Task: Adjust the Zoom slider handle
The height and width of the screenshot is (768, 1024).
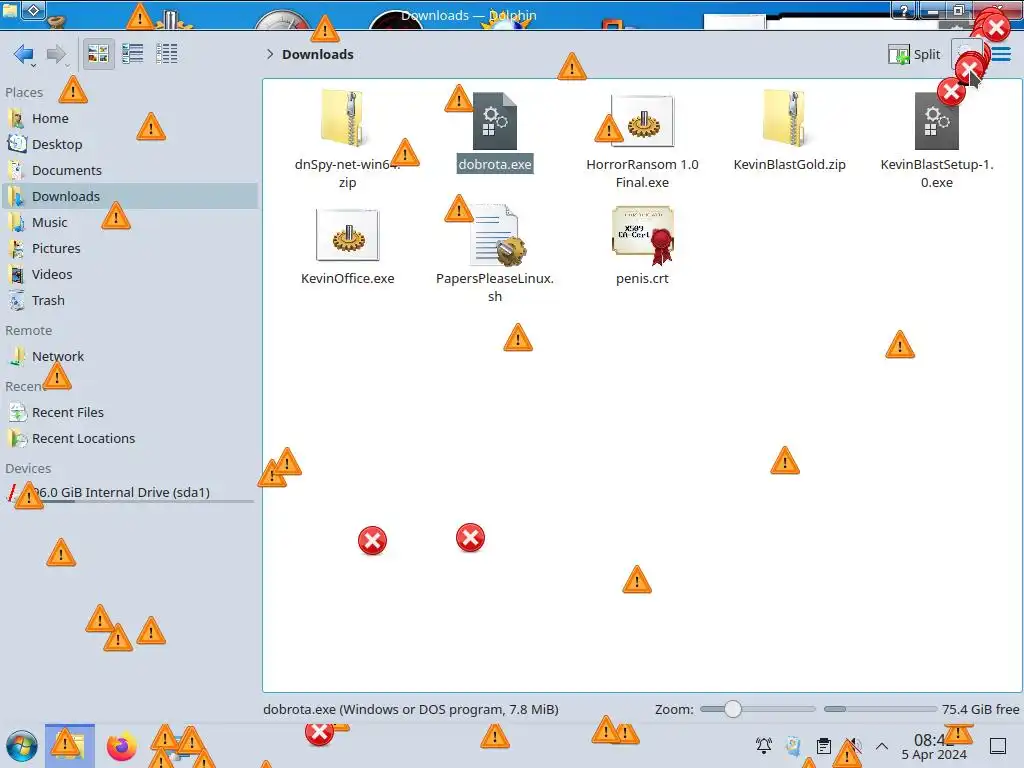Action: (x=733, y=709)
